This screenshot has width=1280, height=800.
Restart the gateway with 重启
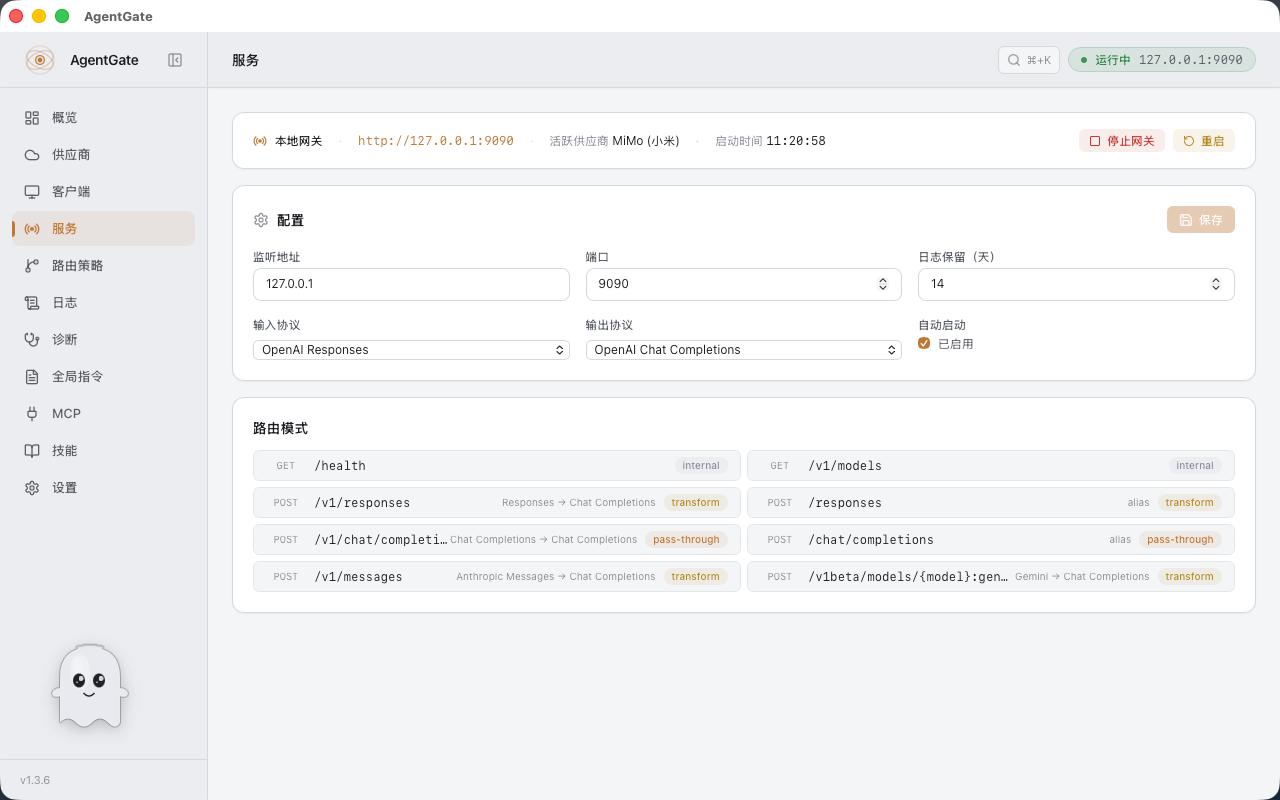click(x=1204, y=141)
